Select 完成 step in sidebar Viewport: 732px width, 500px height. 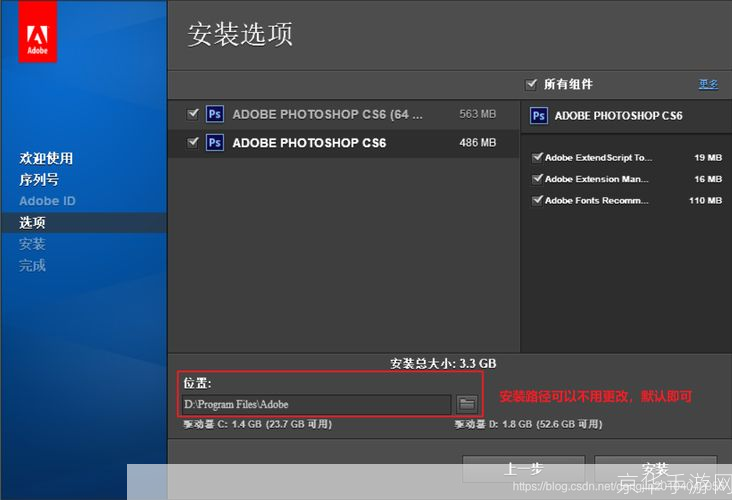click(32, 266)
